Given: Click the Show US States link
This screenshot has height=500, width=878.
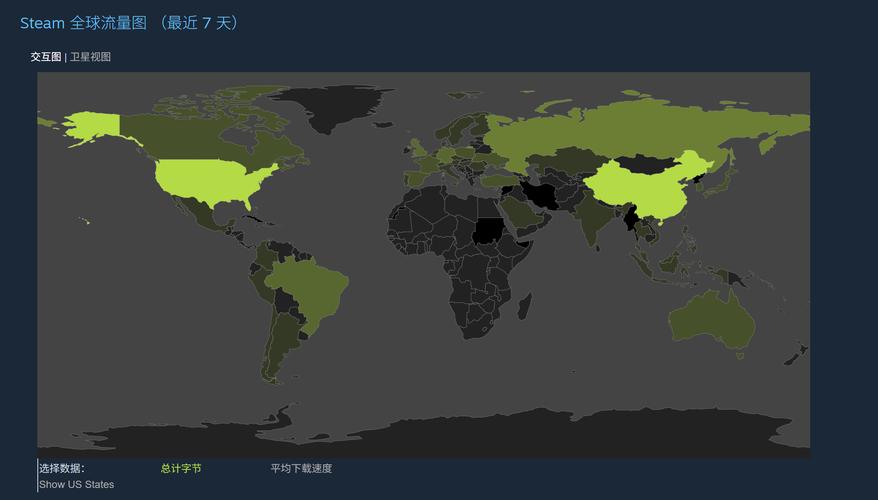Looking at the screenshot, I should pos(77,484).
